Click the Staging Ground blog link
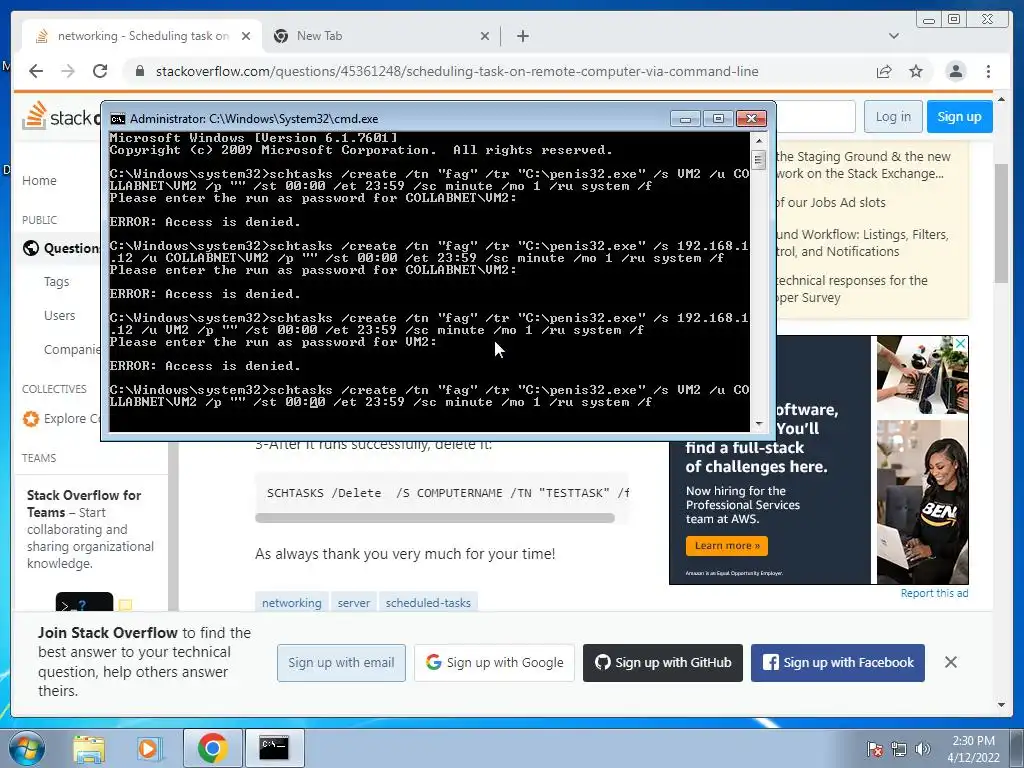 click(x=862, y=165)
